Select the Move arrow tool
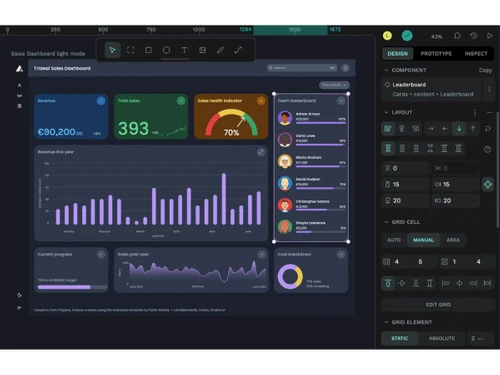 112,50
